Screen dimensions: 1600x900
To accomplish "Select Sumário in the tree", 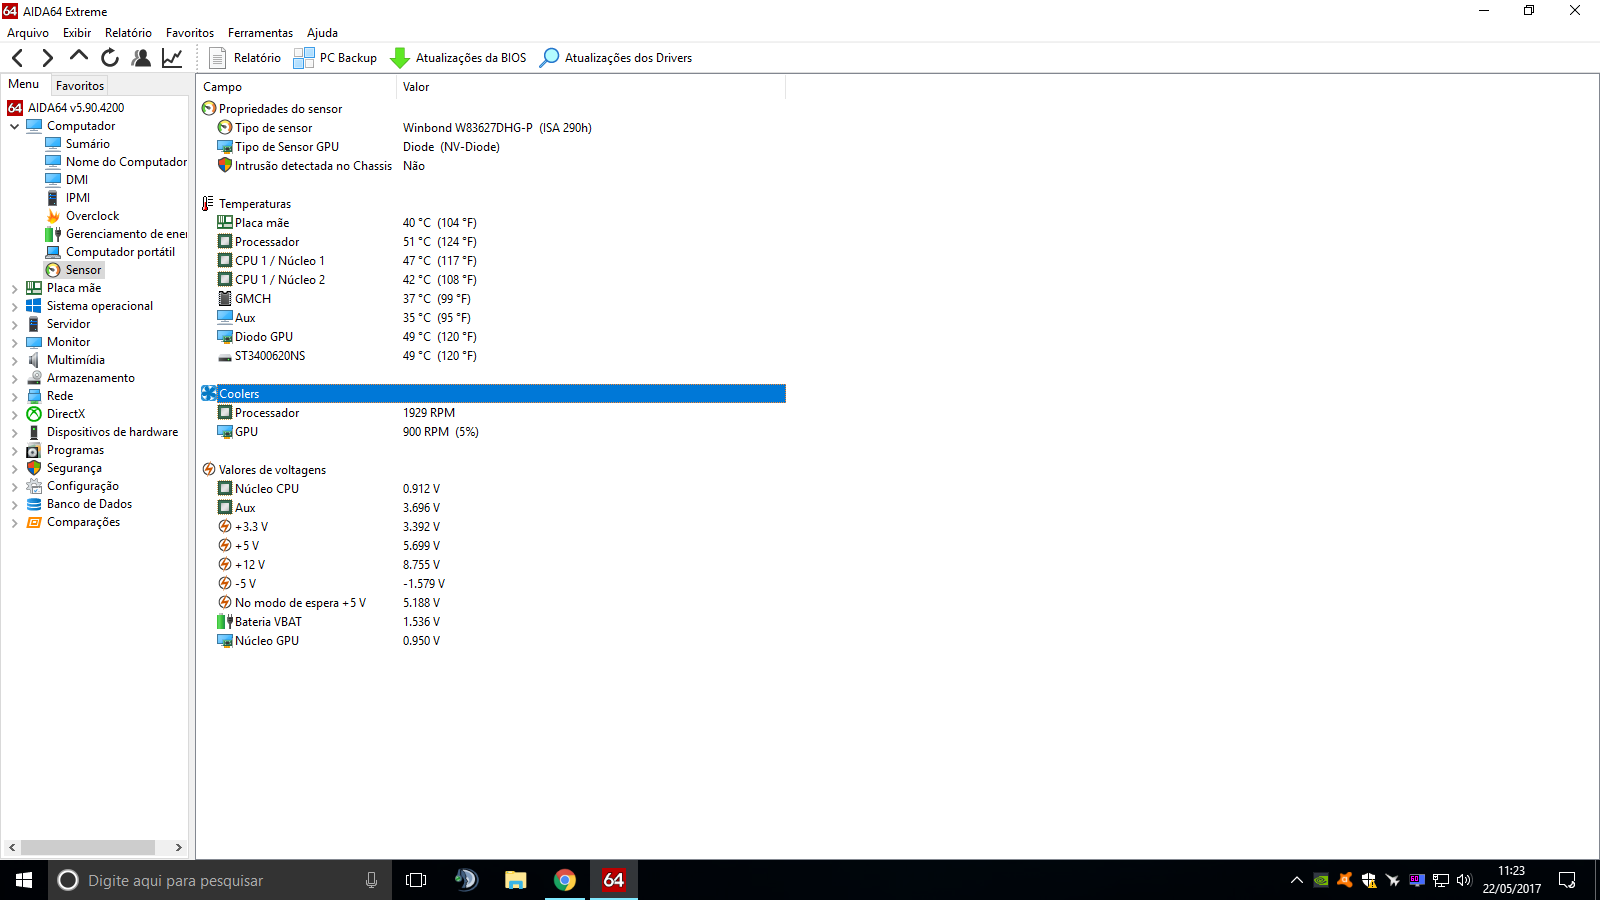I will click(x=78, y=144).
